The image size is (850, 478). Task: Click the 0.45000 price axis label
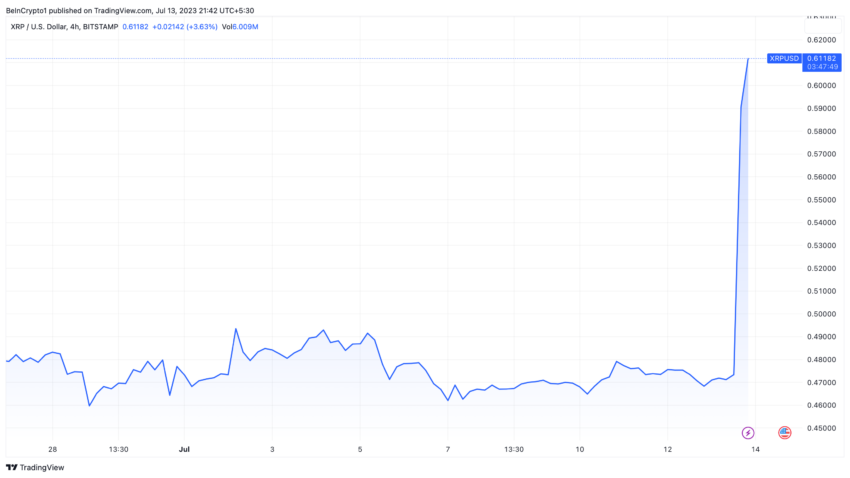click(819, 428)
